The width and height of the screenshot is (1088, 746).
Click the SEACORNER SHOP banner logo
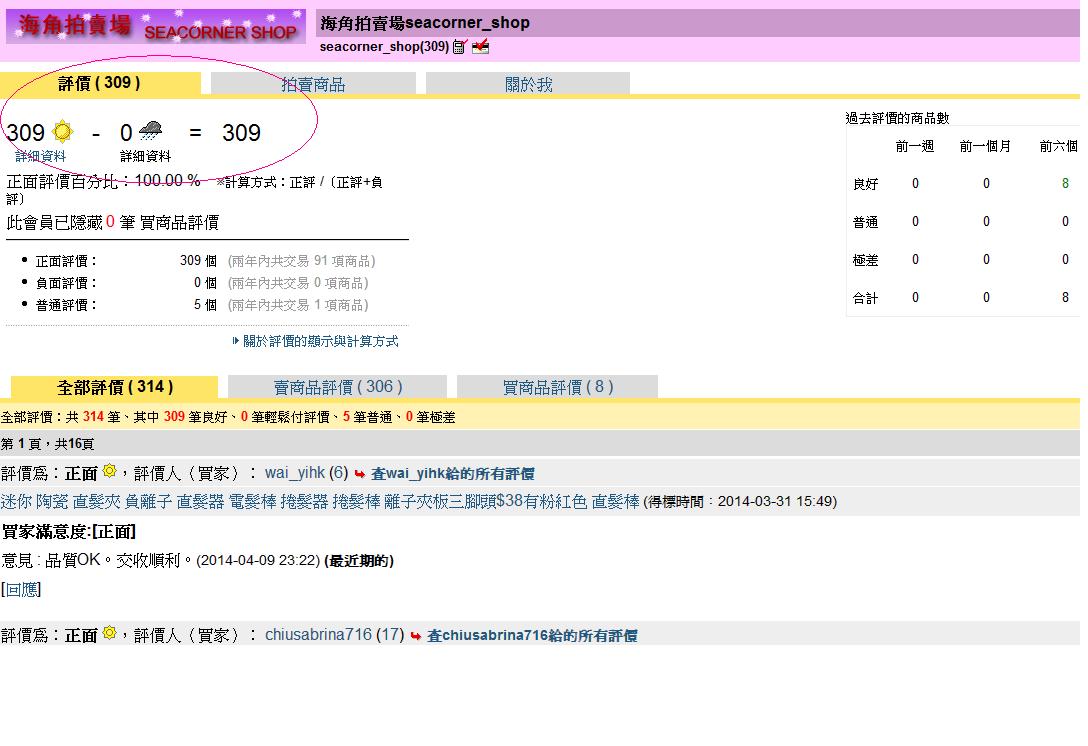click(156, 26)
